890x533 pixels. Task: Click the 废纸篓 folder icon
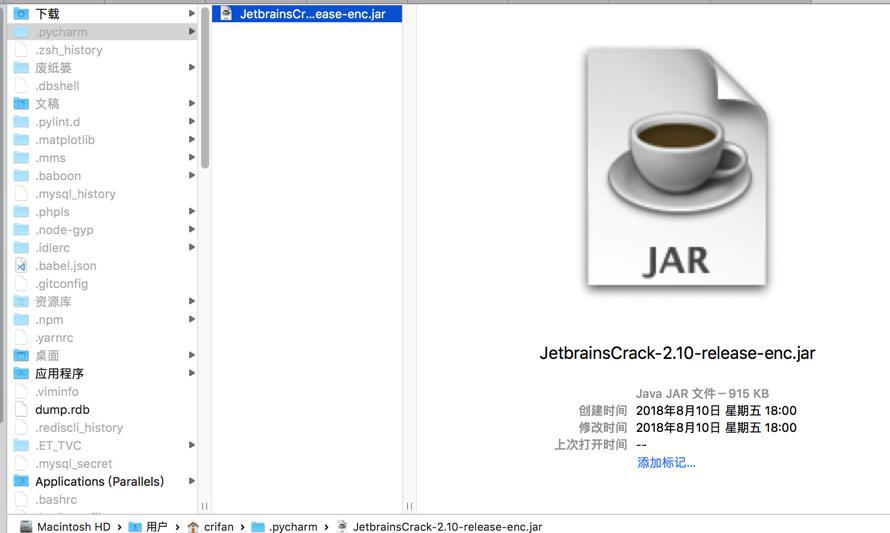click(x=21, y=68)
